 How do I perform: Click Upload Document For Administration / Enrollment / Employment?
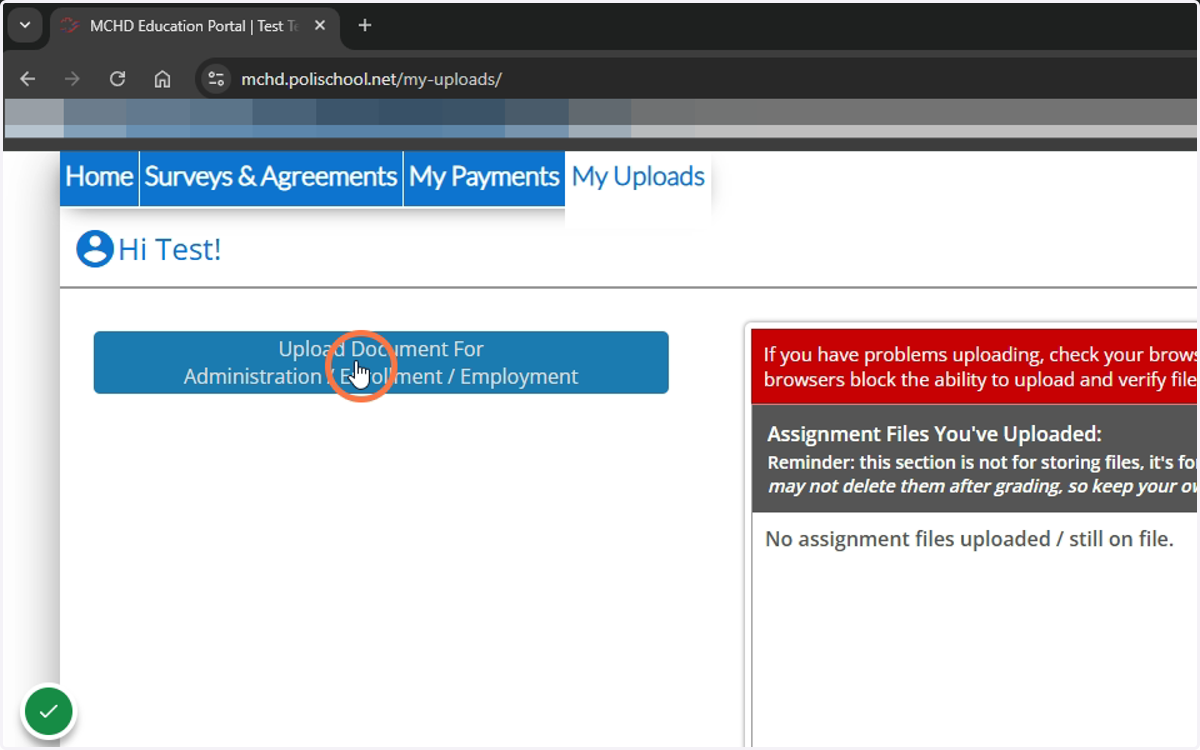pyautogui.click(x=381, y=362)
